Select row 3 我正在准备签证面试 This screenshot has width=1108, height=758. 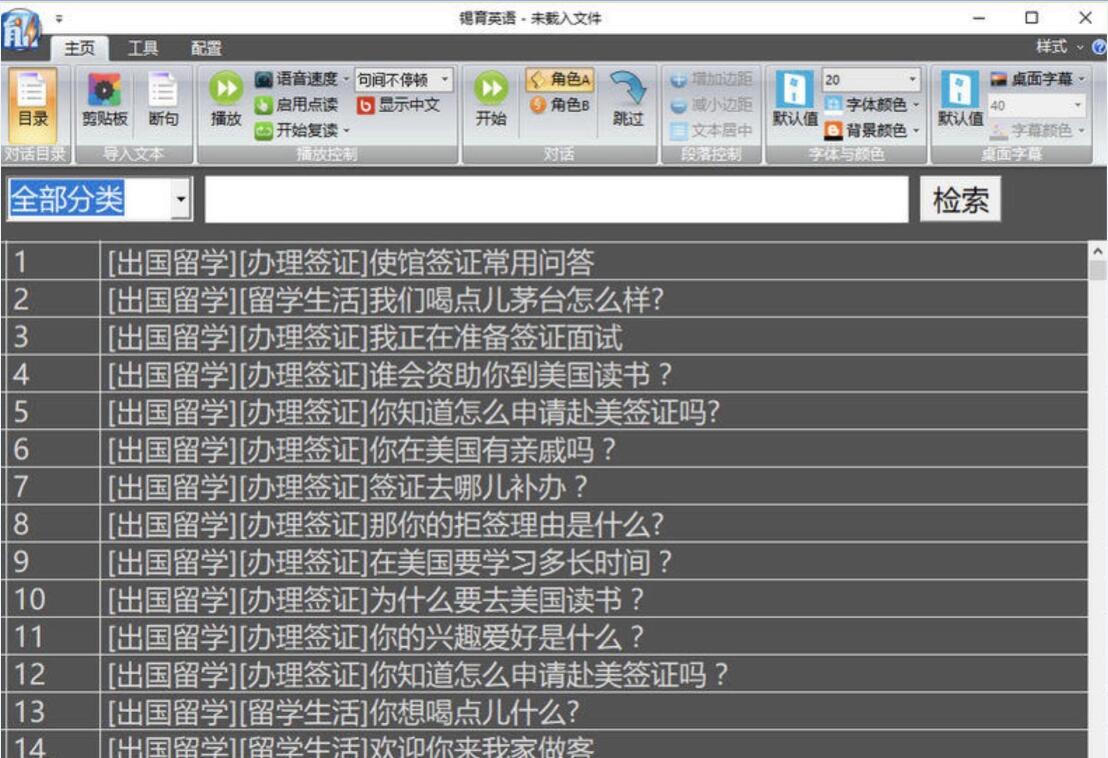click(x=545, y=337)
